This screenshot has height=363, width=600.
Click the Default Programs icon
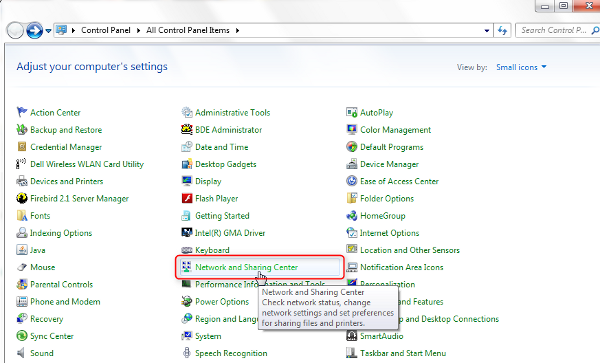[352, 147]
